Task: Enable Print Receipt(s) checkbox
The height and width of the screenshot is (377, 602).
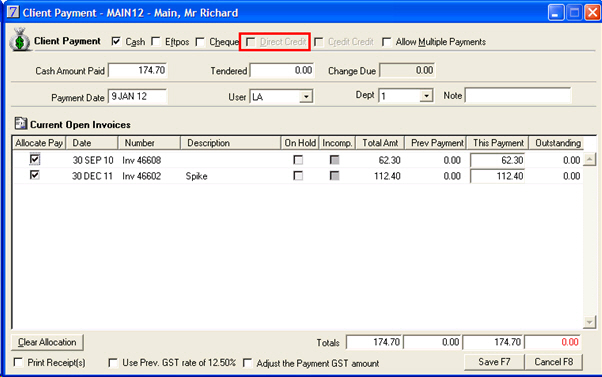Action: (18, 362)
